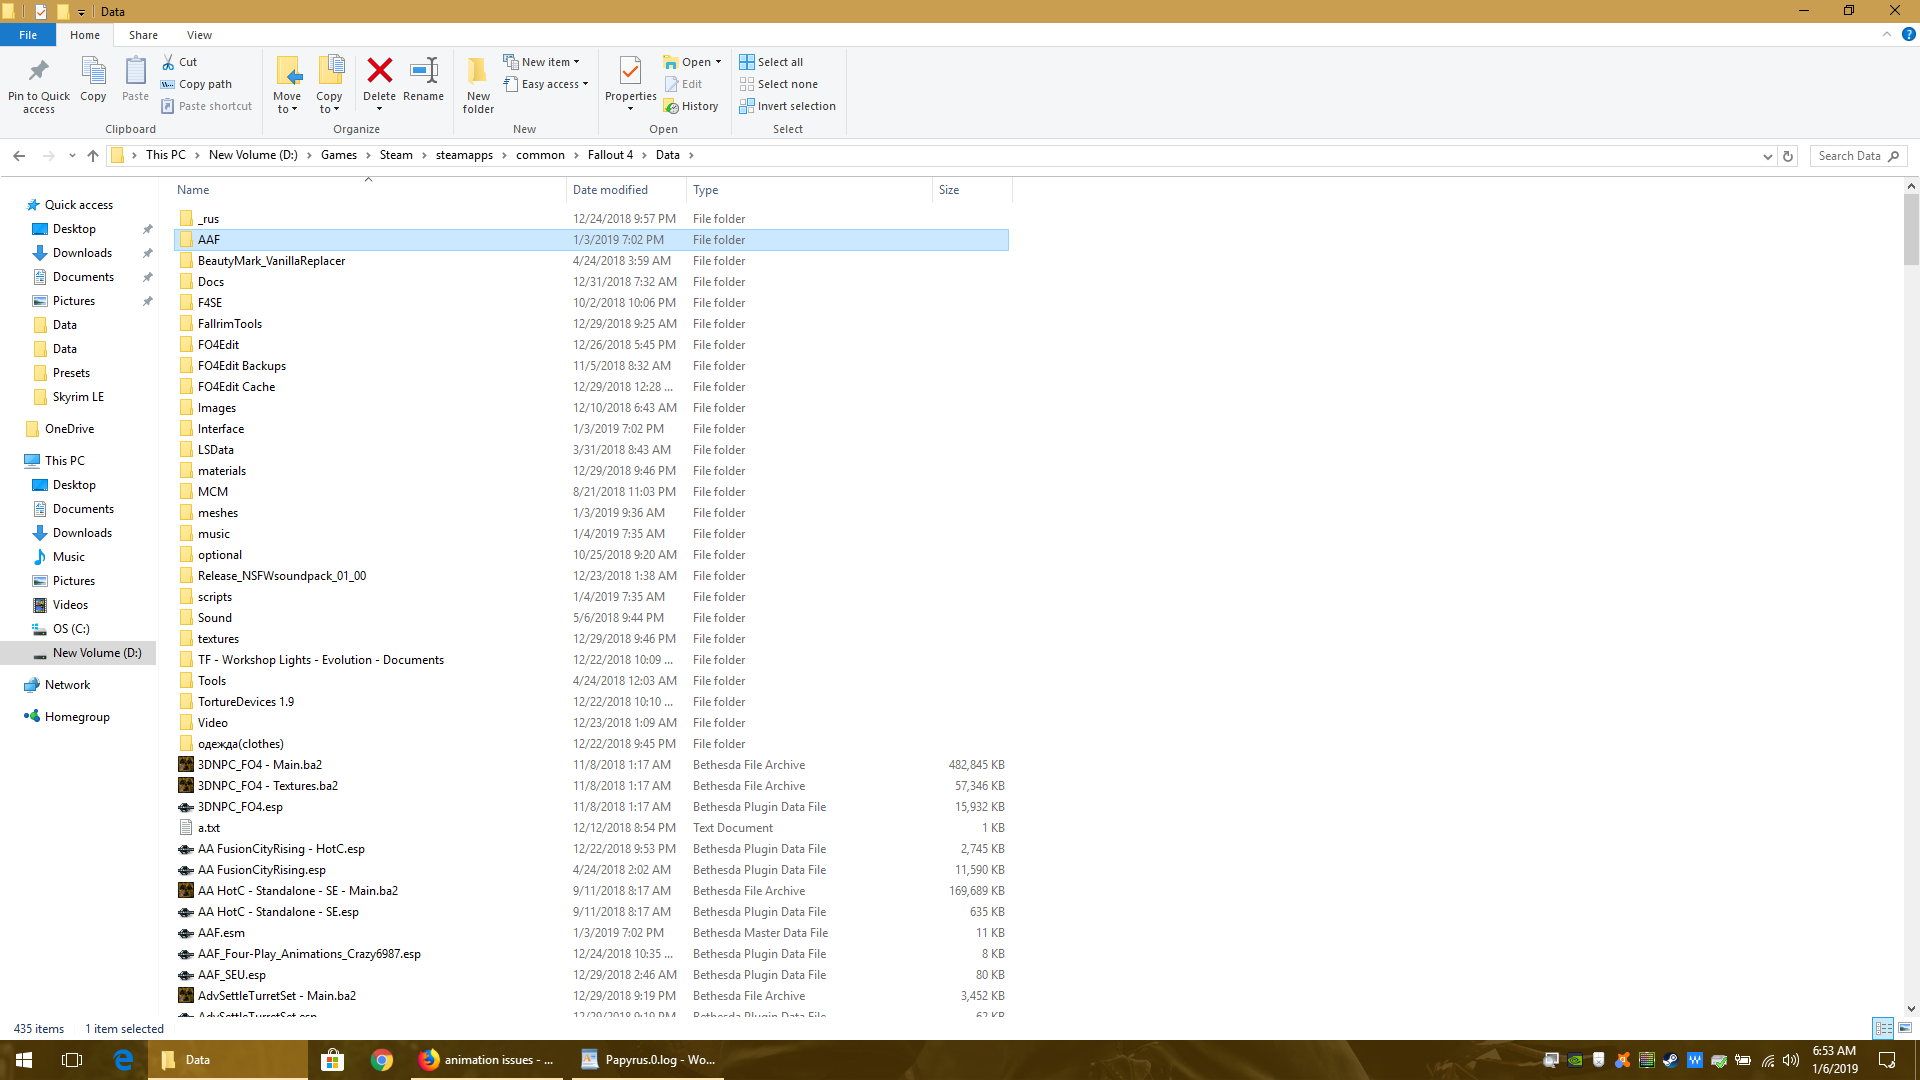Click Invert selection in ribbon
This screenshot has height=1080, width=1920.
click(x=787, y=106)
